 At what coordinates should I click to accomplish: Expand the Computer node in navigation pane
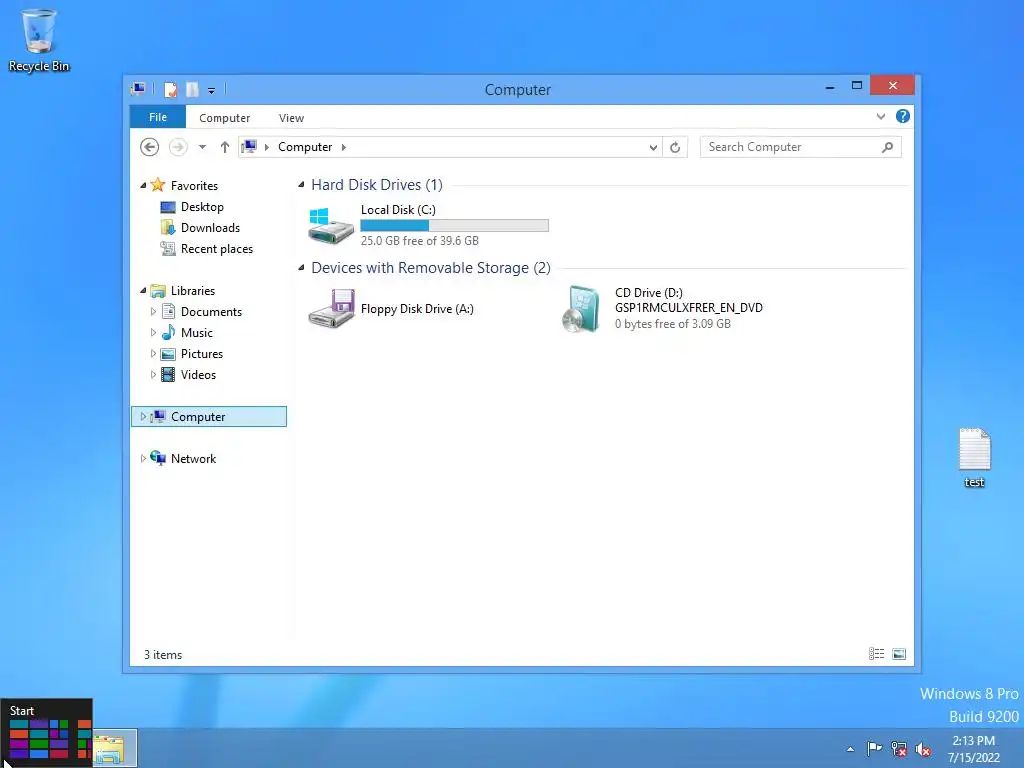tap(143, 417)
